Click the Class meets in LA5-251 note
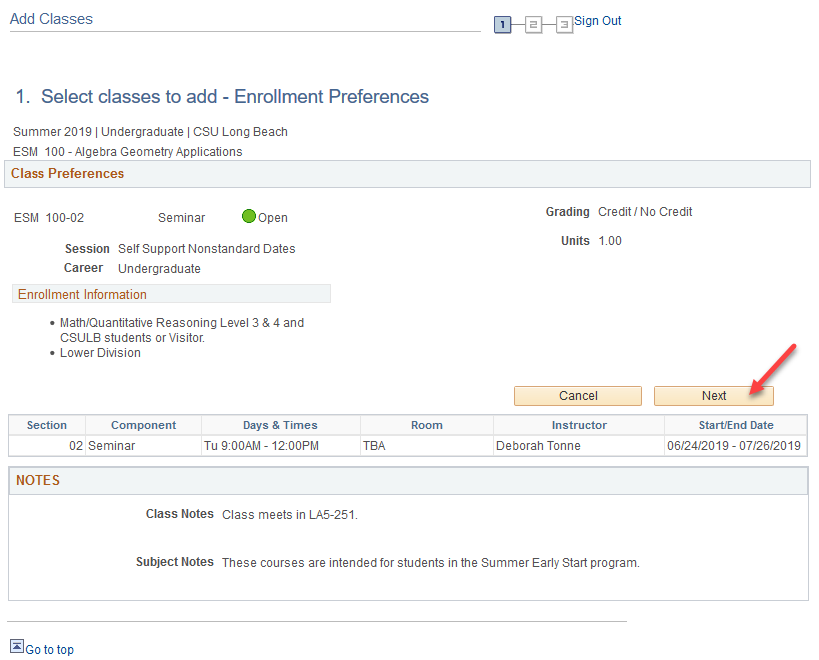The height and width of the screenshot is (660, 819). (x=290, y=515)
